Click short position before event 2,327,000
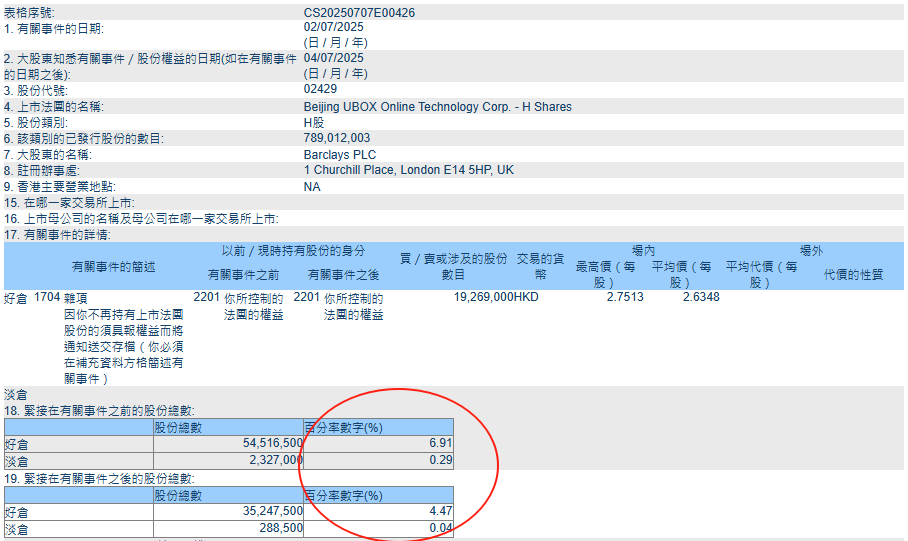This screenshot has width=908, height=541. [x=276, y=460]
